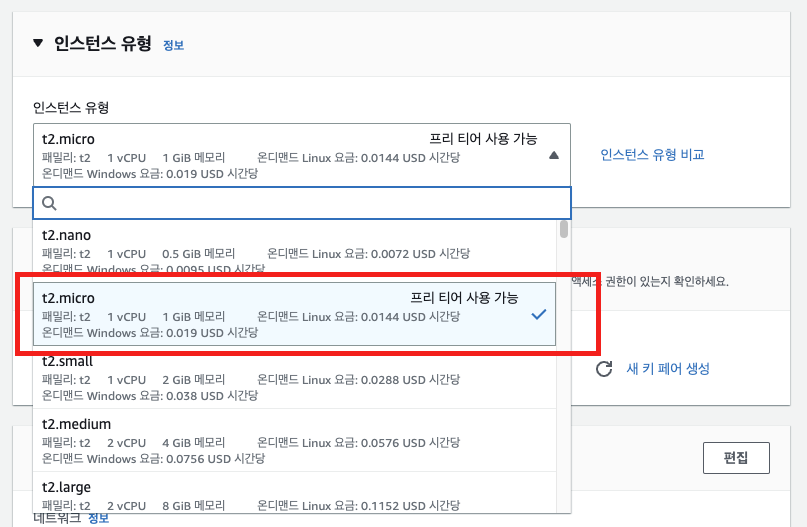Click the checkmark on t2.micro row
The height and width of the screenshot is (527, 807).
click(x=538, y=314)
